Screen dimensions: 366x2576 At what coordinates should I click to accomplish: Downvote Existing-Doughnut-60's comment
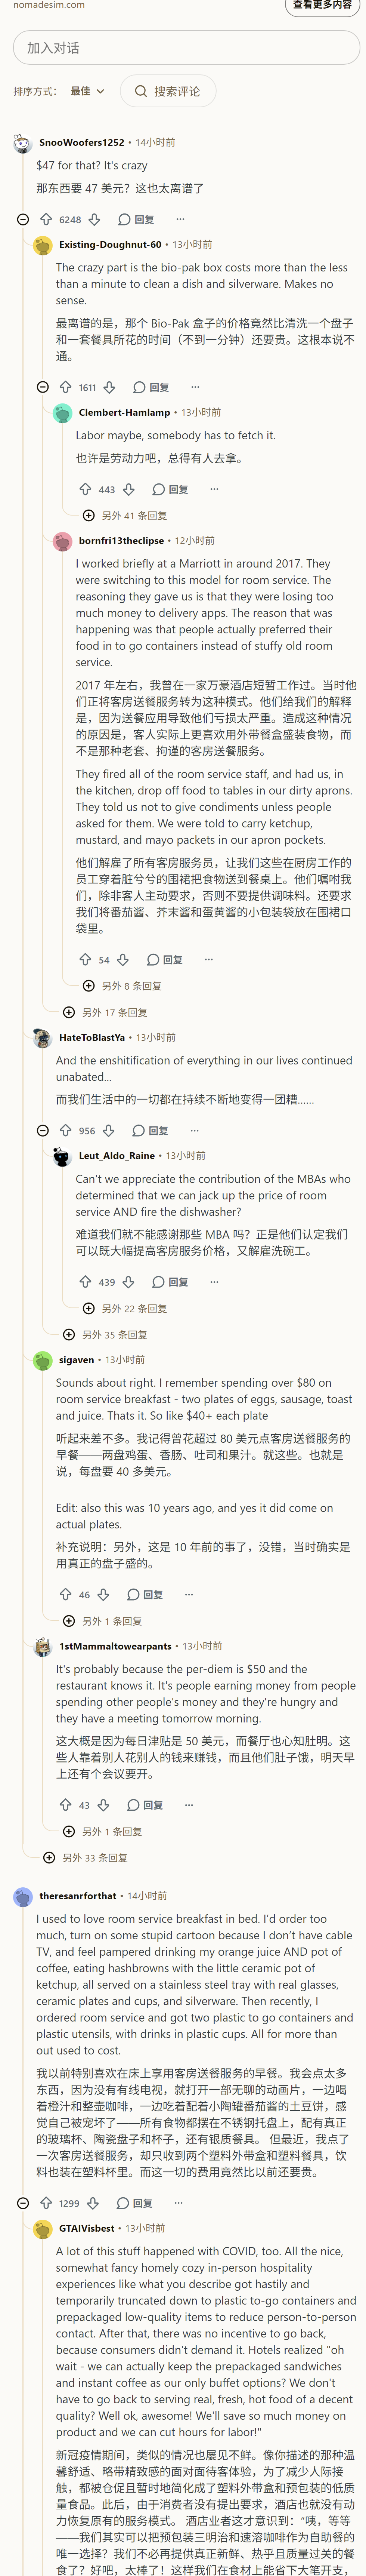click(x=109, y=387)
